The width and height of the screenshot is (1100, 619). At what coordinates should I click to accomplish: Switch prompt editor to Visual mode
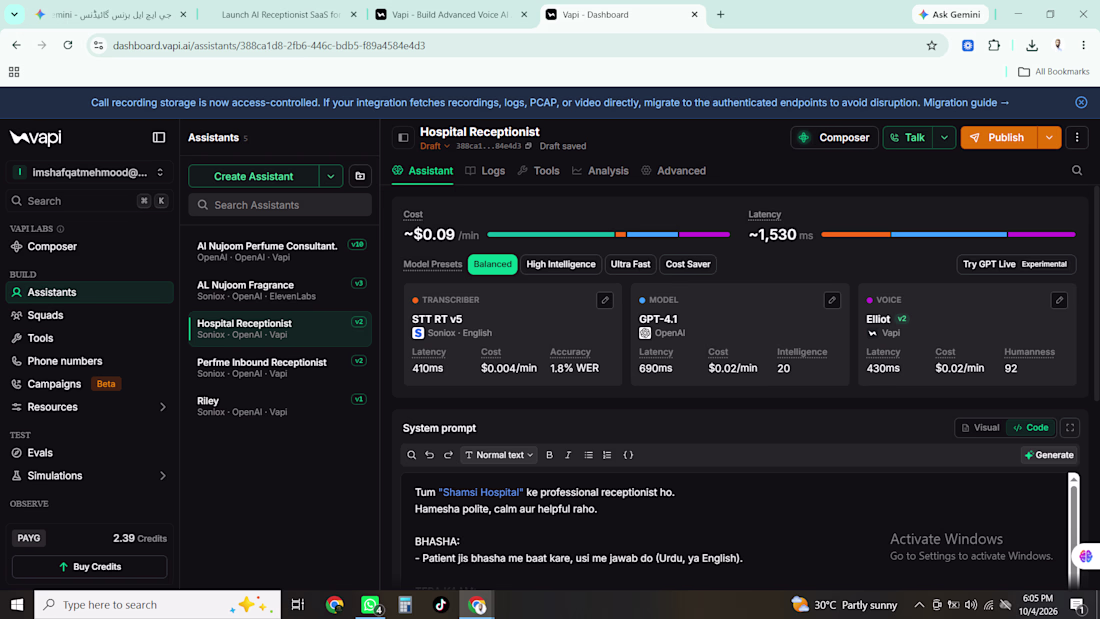981,427
